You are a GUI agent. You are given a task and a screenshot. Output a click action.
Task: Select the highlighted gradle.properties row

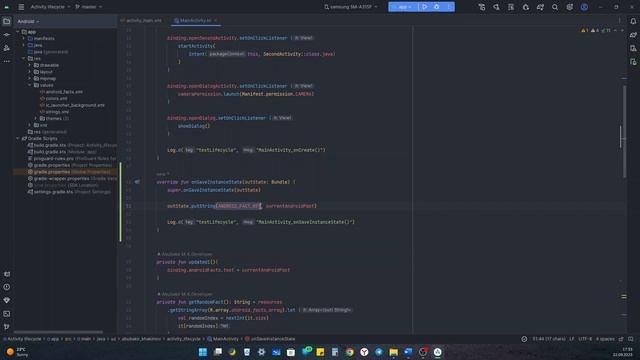point(65,172)
